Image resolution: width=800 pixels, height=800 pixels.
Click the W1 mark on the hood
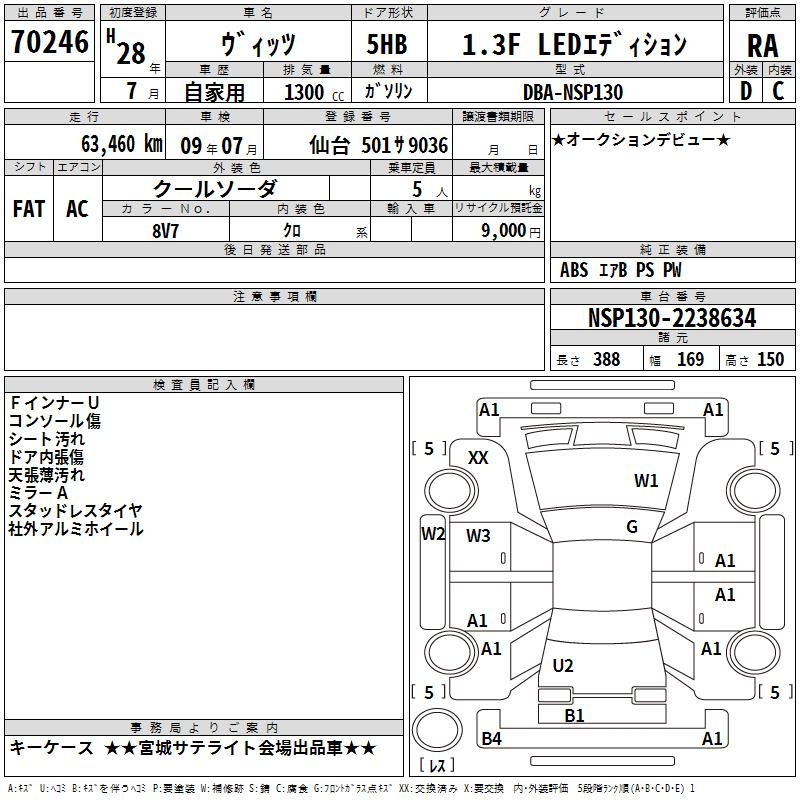[x=646, y=481]
